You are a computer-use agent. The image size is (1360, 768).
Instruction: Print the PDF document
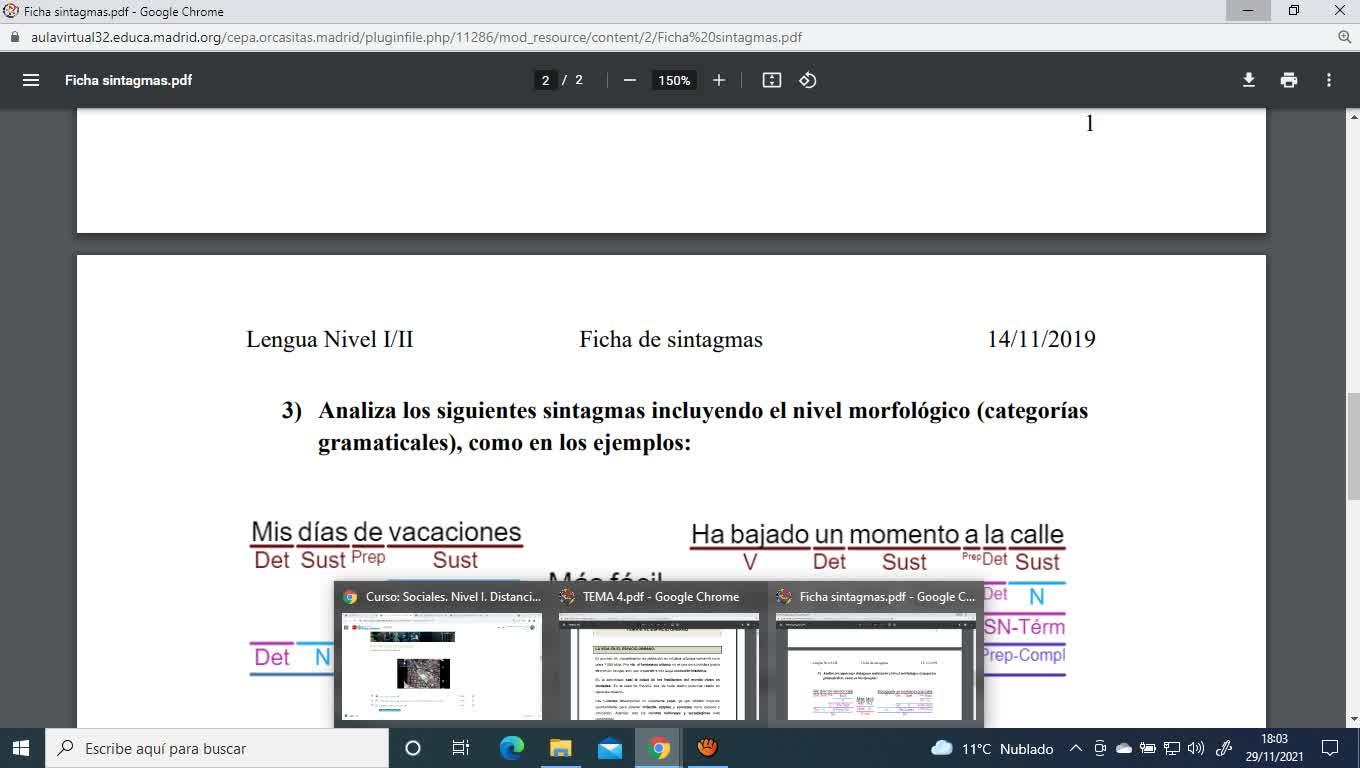pos(1289,80)
